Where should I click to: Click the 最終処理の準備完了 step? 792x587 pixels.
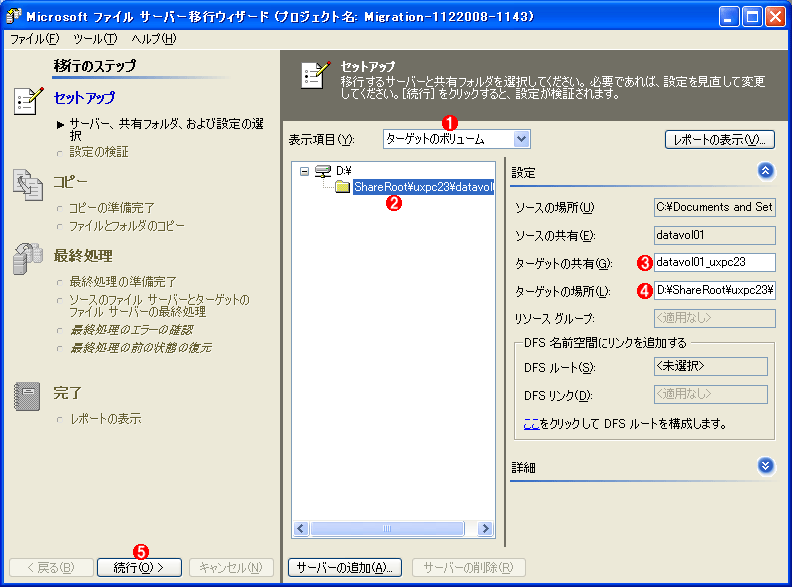123,281
